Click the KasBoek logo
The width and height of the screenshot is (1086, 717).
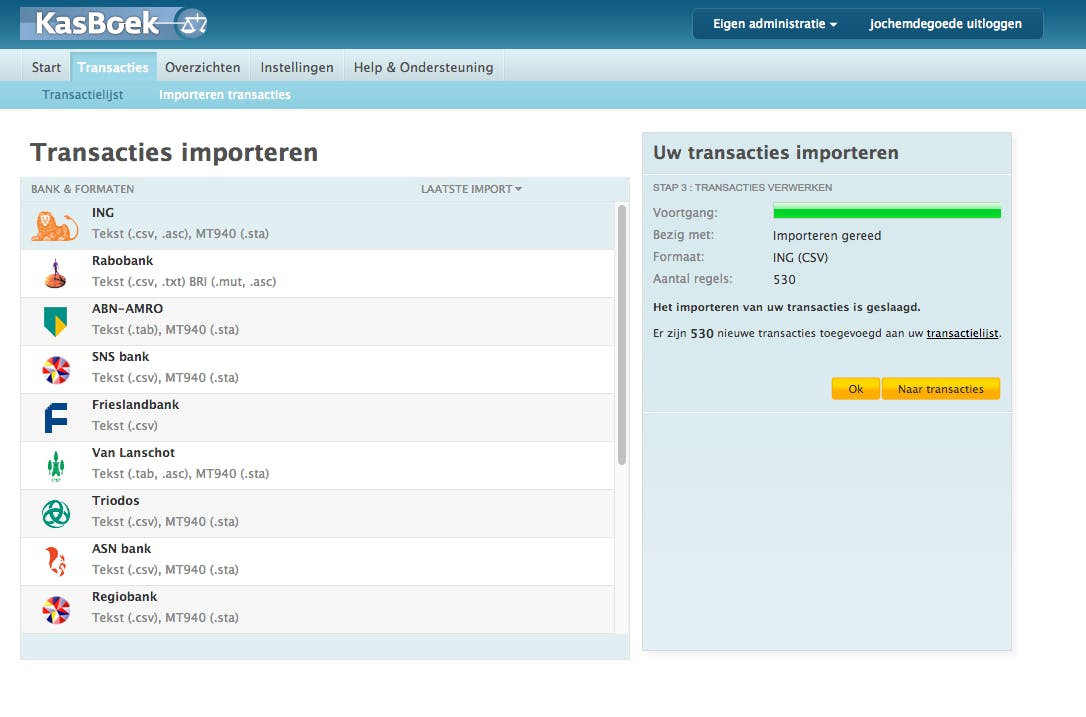click(115, 24)
